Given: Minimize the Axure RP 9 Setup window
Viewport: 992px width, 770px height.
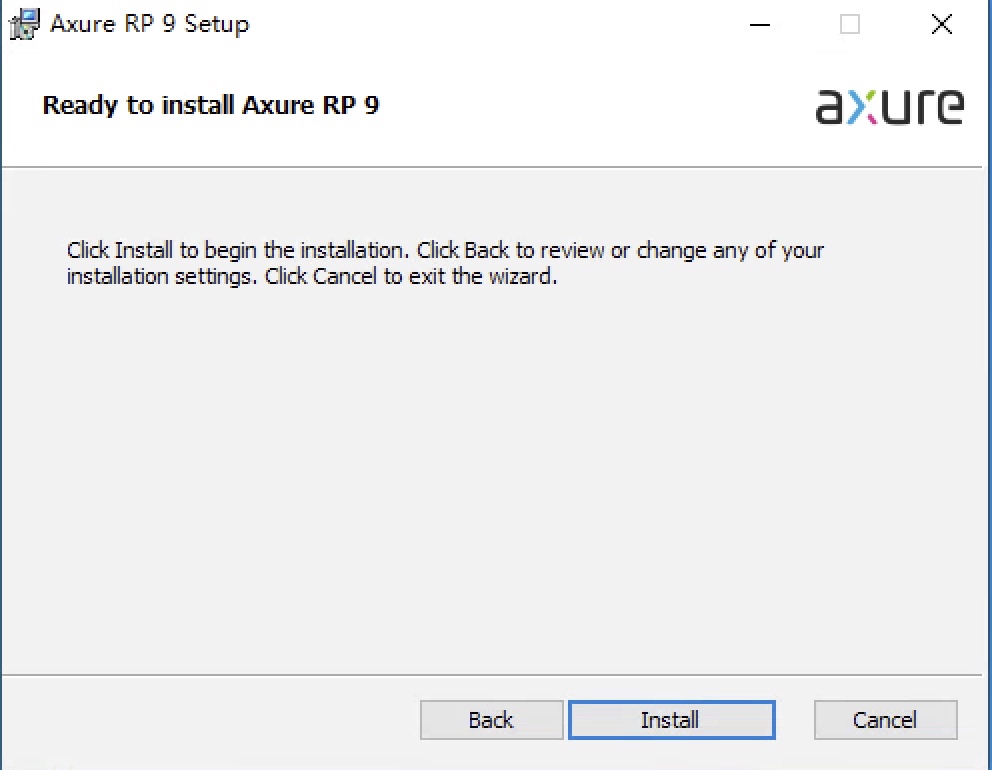Looking at the screenshot, I should (x=759, y=24).
